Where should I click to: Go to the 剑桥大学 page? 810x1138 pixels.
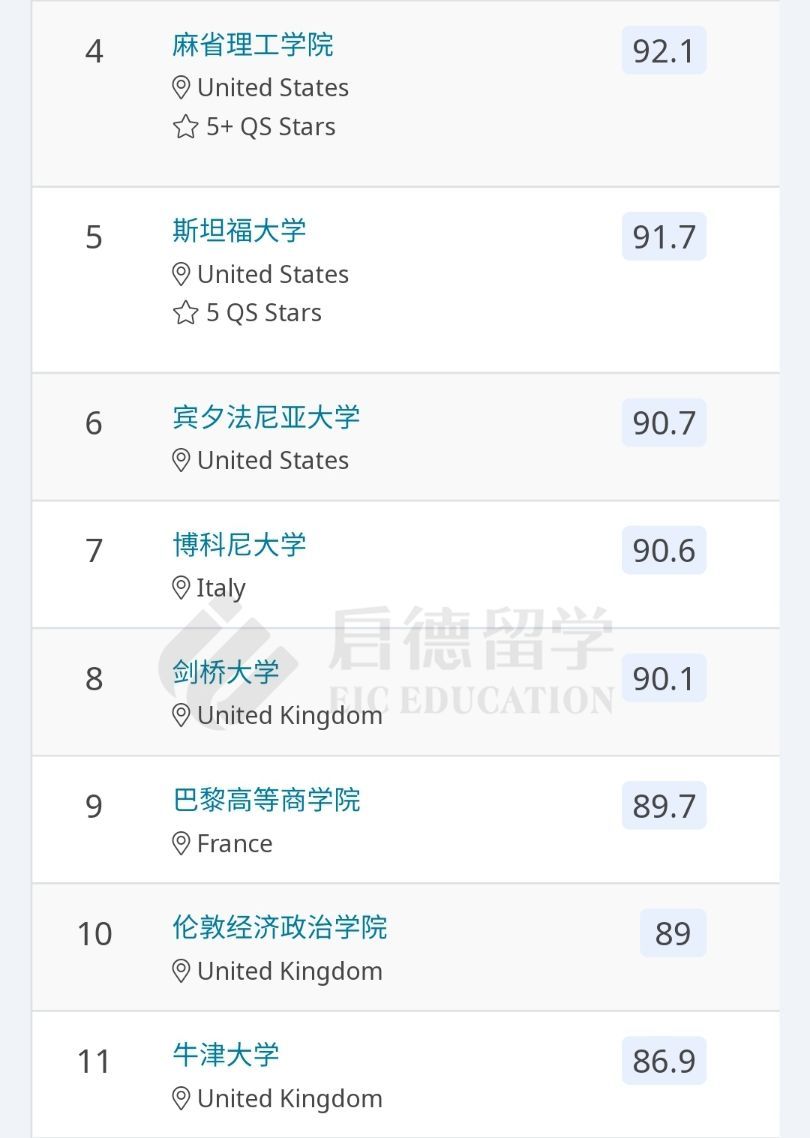coord(225,672)
